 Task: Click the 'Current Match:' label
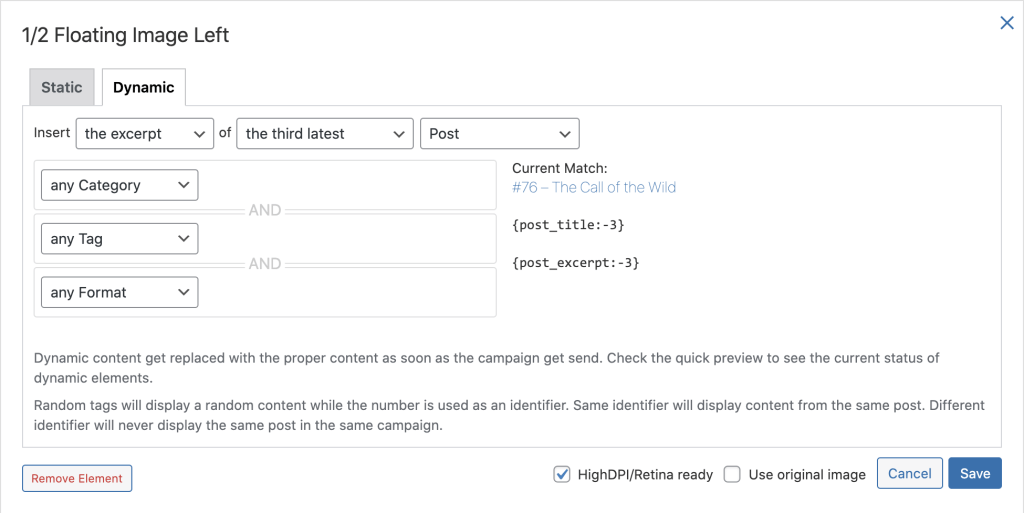tap(559, 168)
